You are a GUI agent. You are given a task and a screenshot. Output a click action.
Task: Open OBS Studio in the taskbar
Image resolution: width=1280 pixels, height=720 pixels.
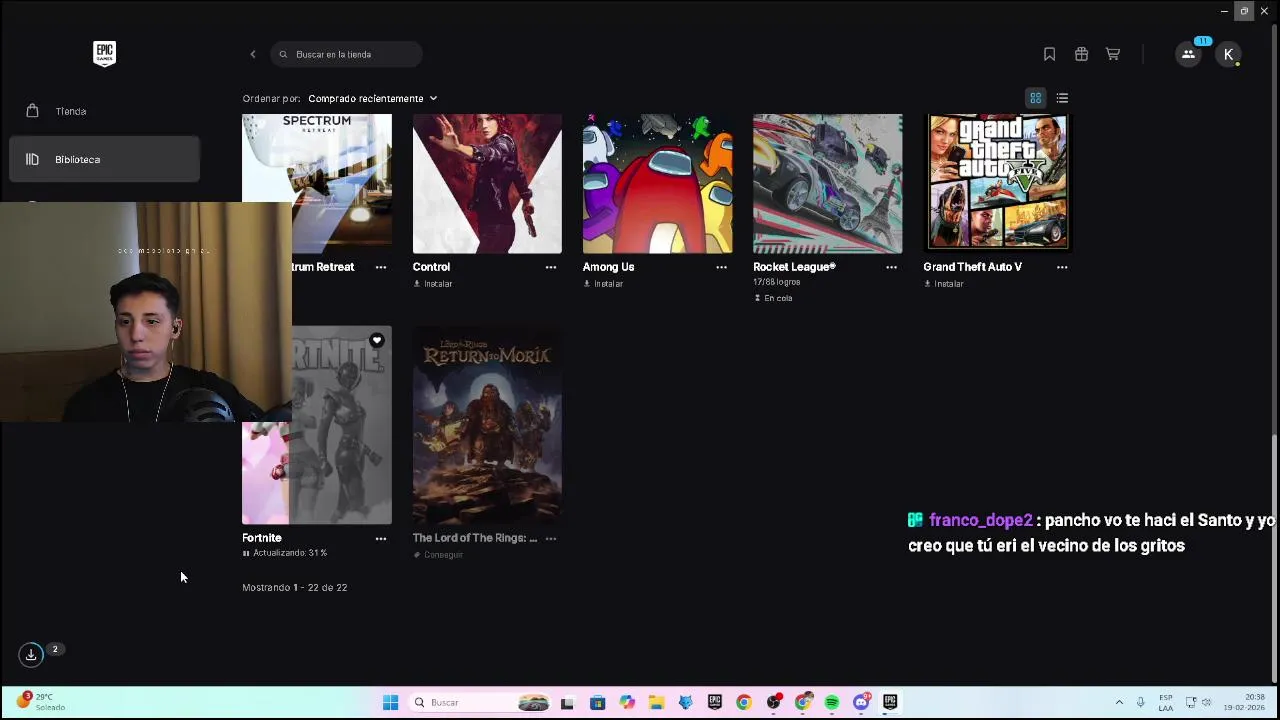click(x=773, y=703)
